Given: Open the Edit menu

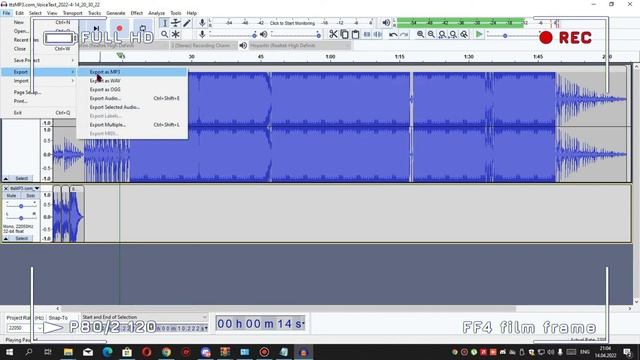Looking at the screenshot, I should [19, 13].
